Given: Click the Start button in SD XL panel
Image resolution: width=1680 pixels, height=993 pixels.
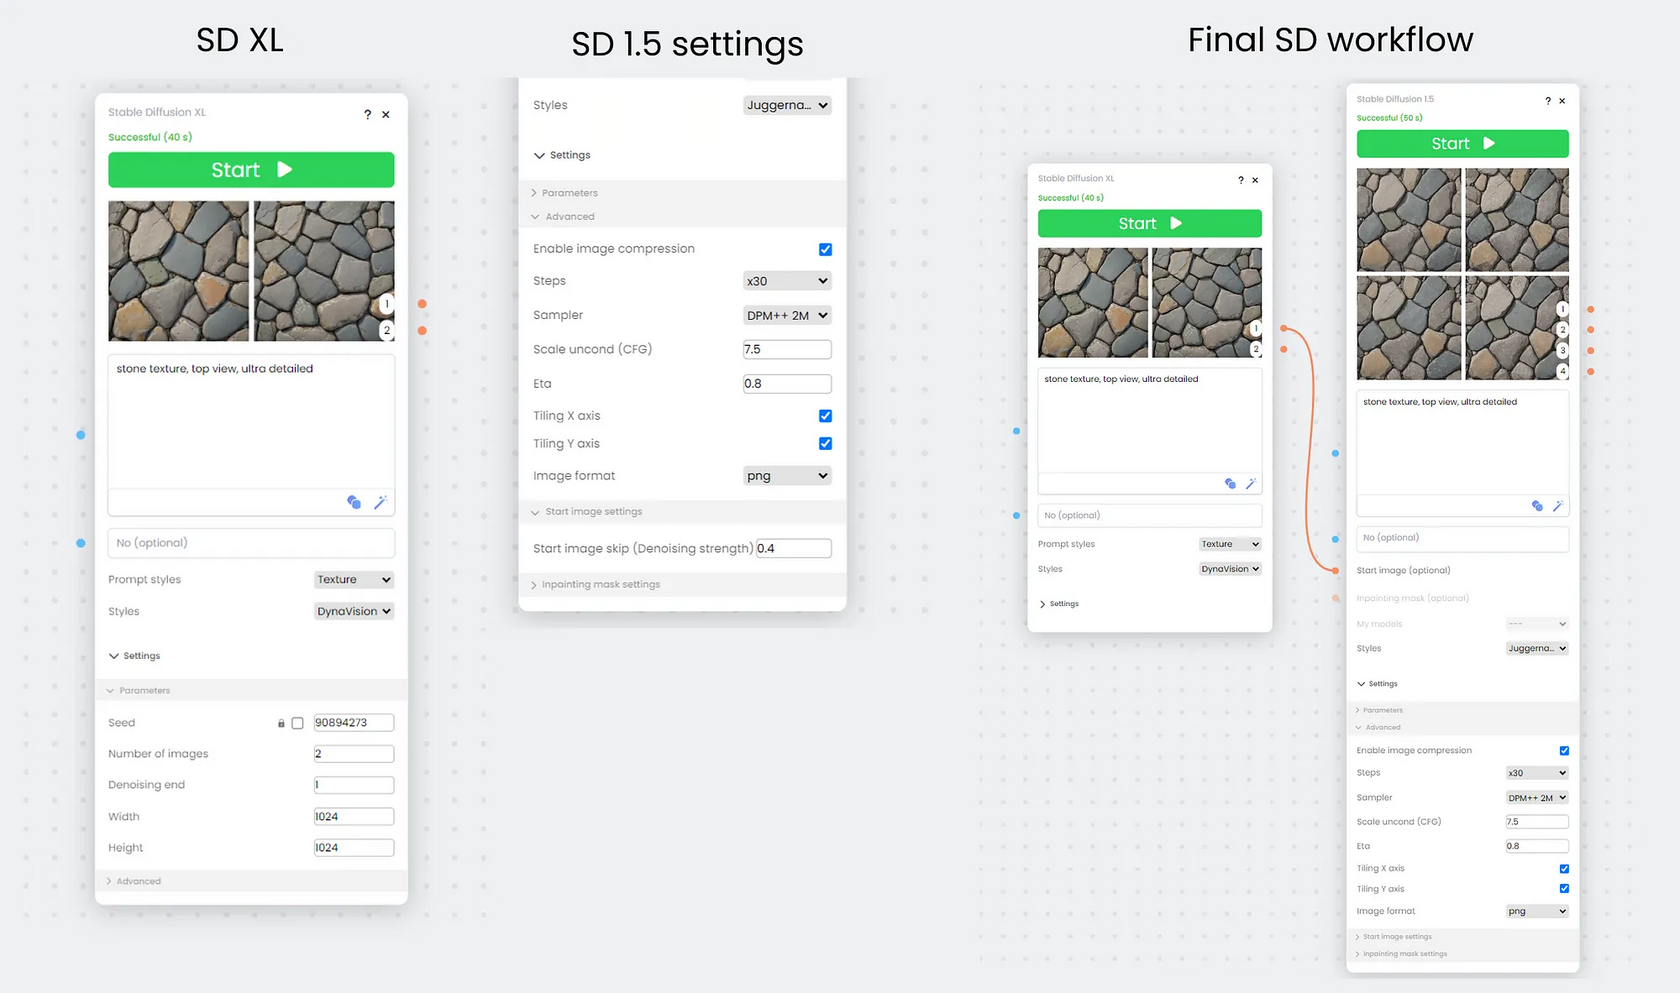Looking at the screenshot, I should (251, 170).
